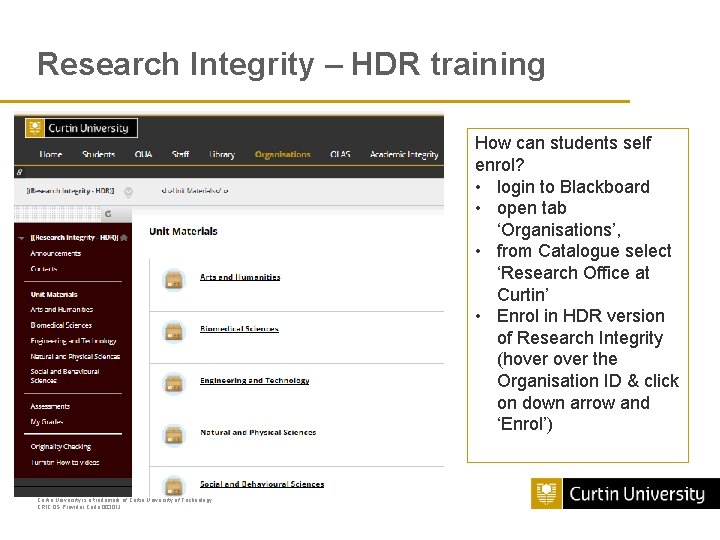
Task: Select Biomedical Sciences in the sidebar
Action: pyautogui.click(x=61, y=325)
